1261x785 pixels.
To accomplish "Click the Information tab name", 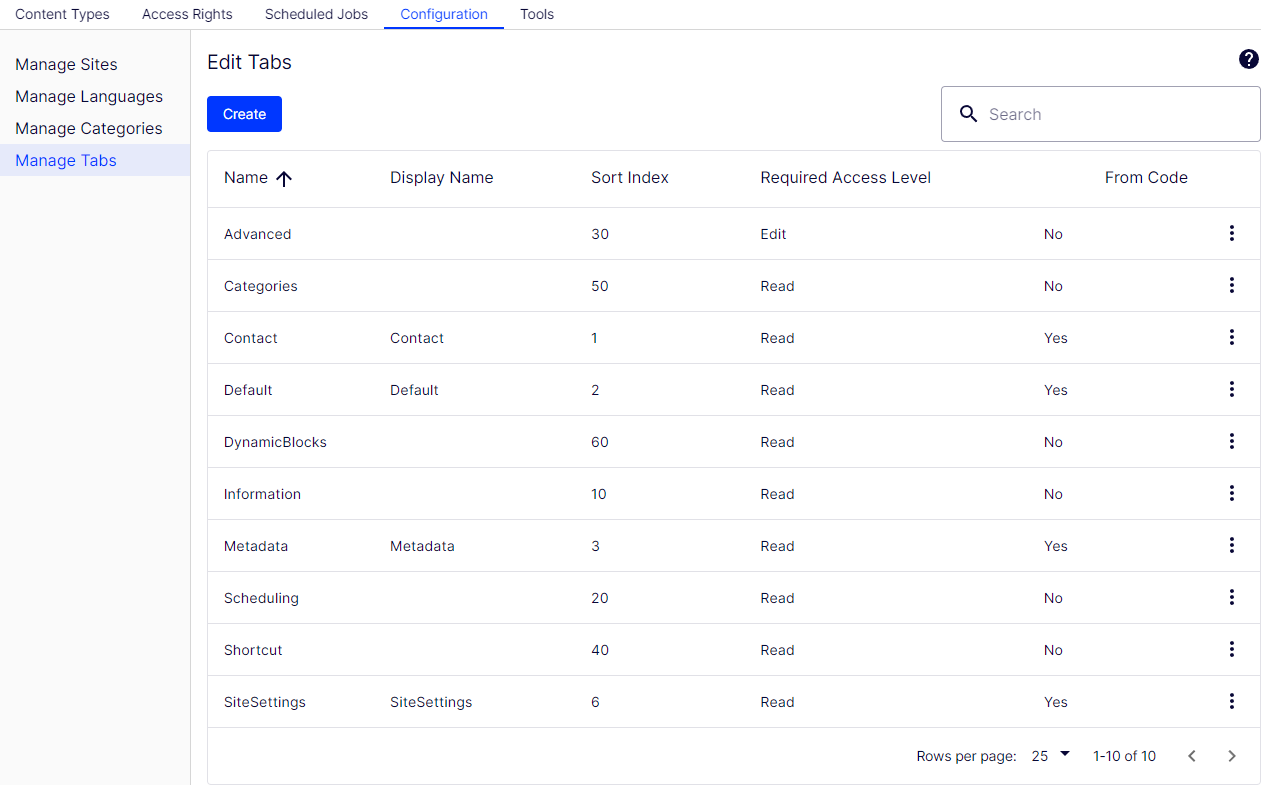I will [x=262, y=494].
